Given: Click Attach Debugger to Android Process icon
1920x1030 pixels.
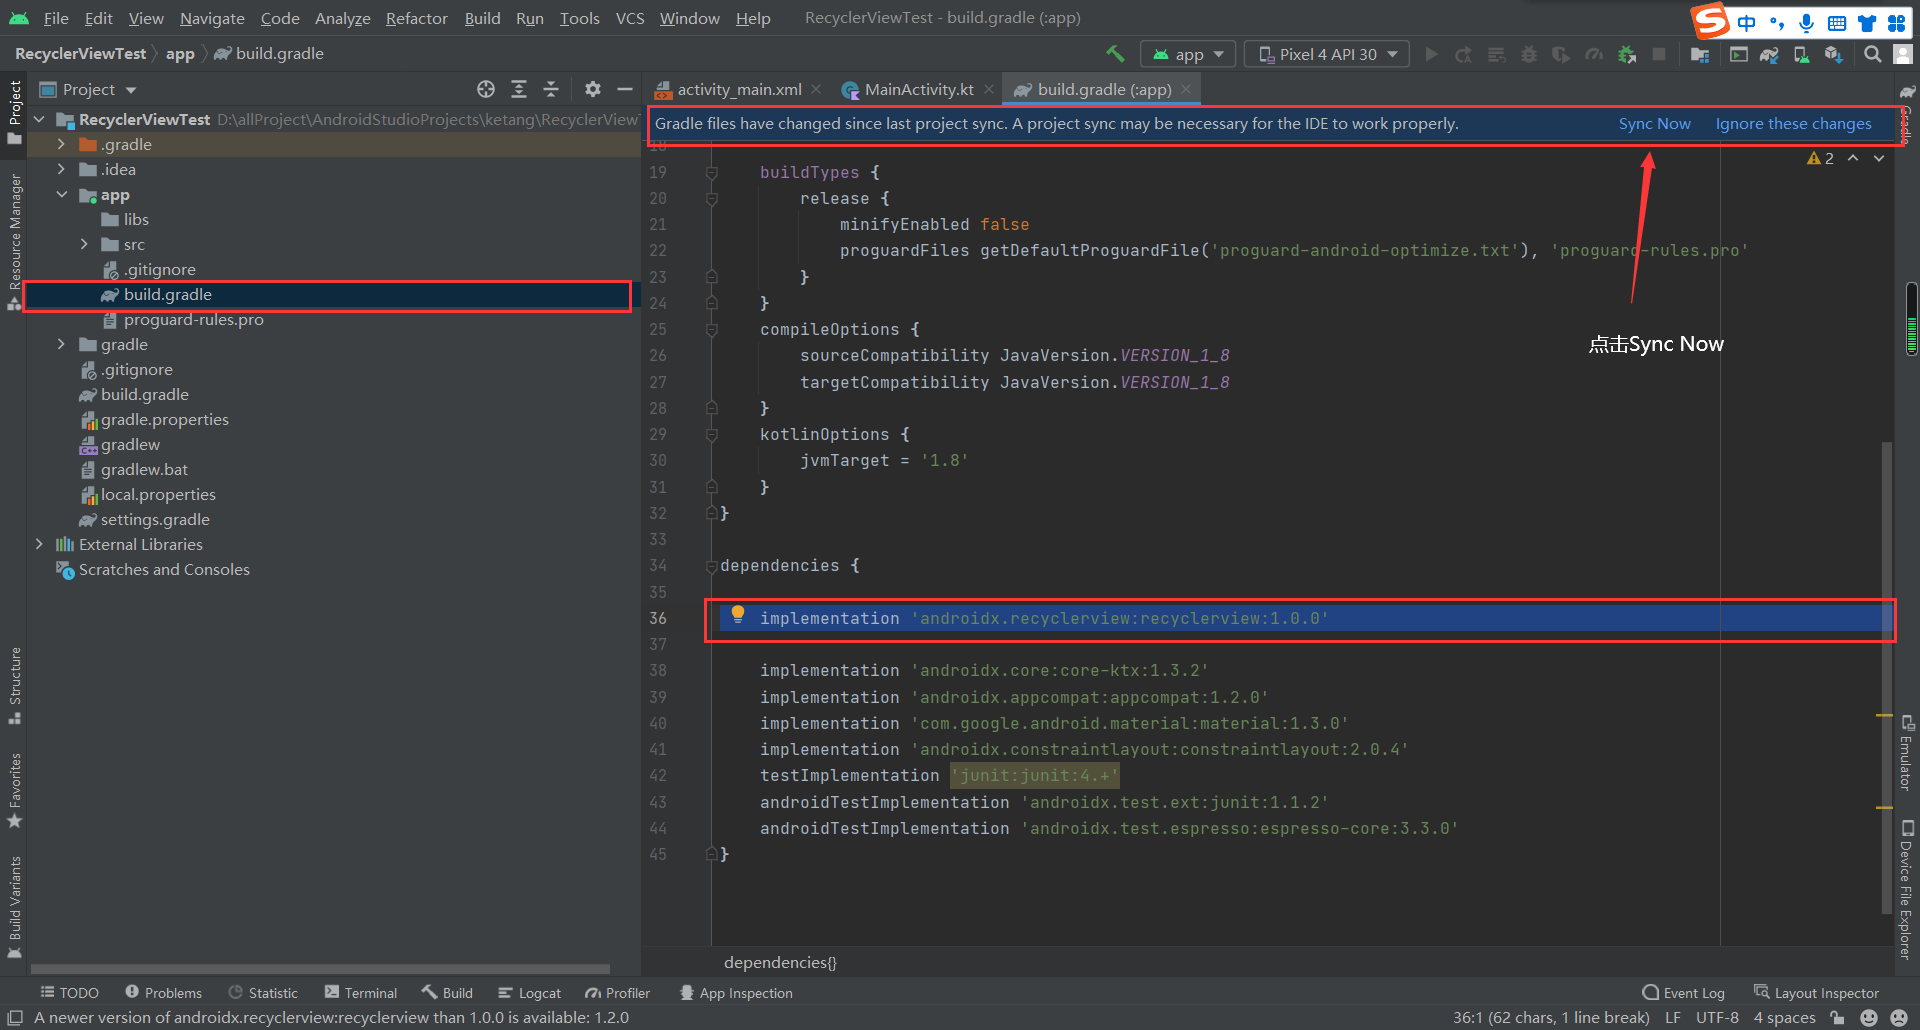Looking at the screenshot, I should coord(1627,54).
